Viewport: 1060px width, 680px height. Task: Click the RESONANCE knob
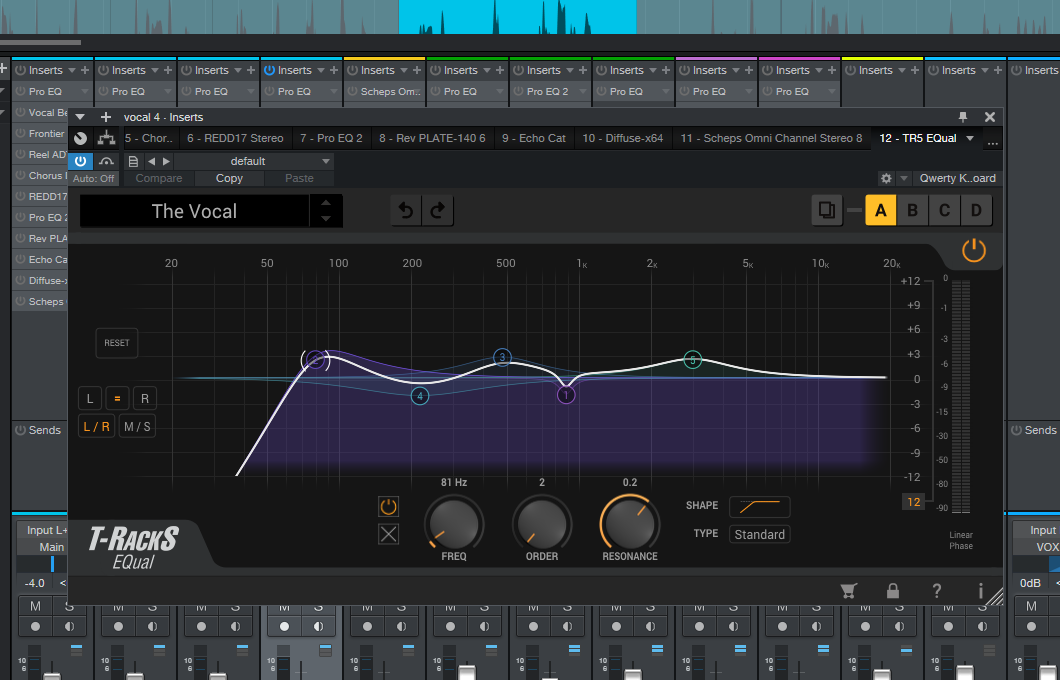(629, 524)
